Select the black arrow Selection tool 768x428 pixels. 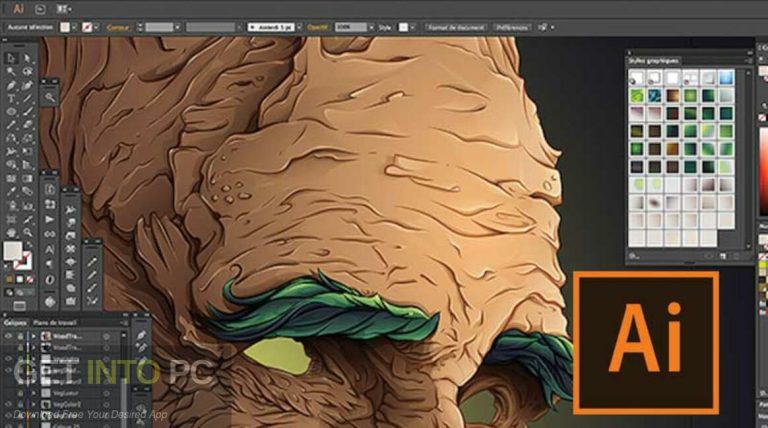pyautogui.click(x=11, y=59)
